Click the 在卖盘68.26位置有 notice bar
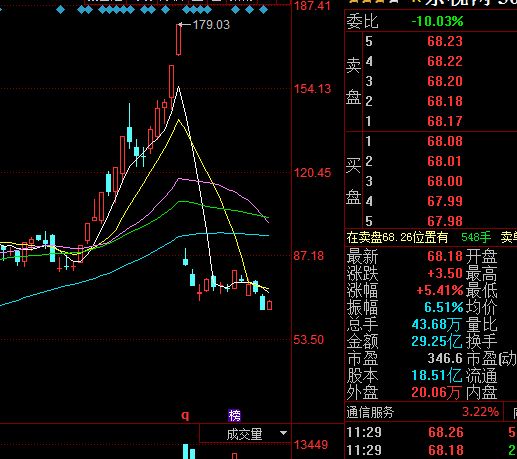The height and width of the screenshot is (459, 517). [x=397, y=237]
